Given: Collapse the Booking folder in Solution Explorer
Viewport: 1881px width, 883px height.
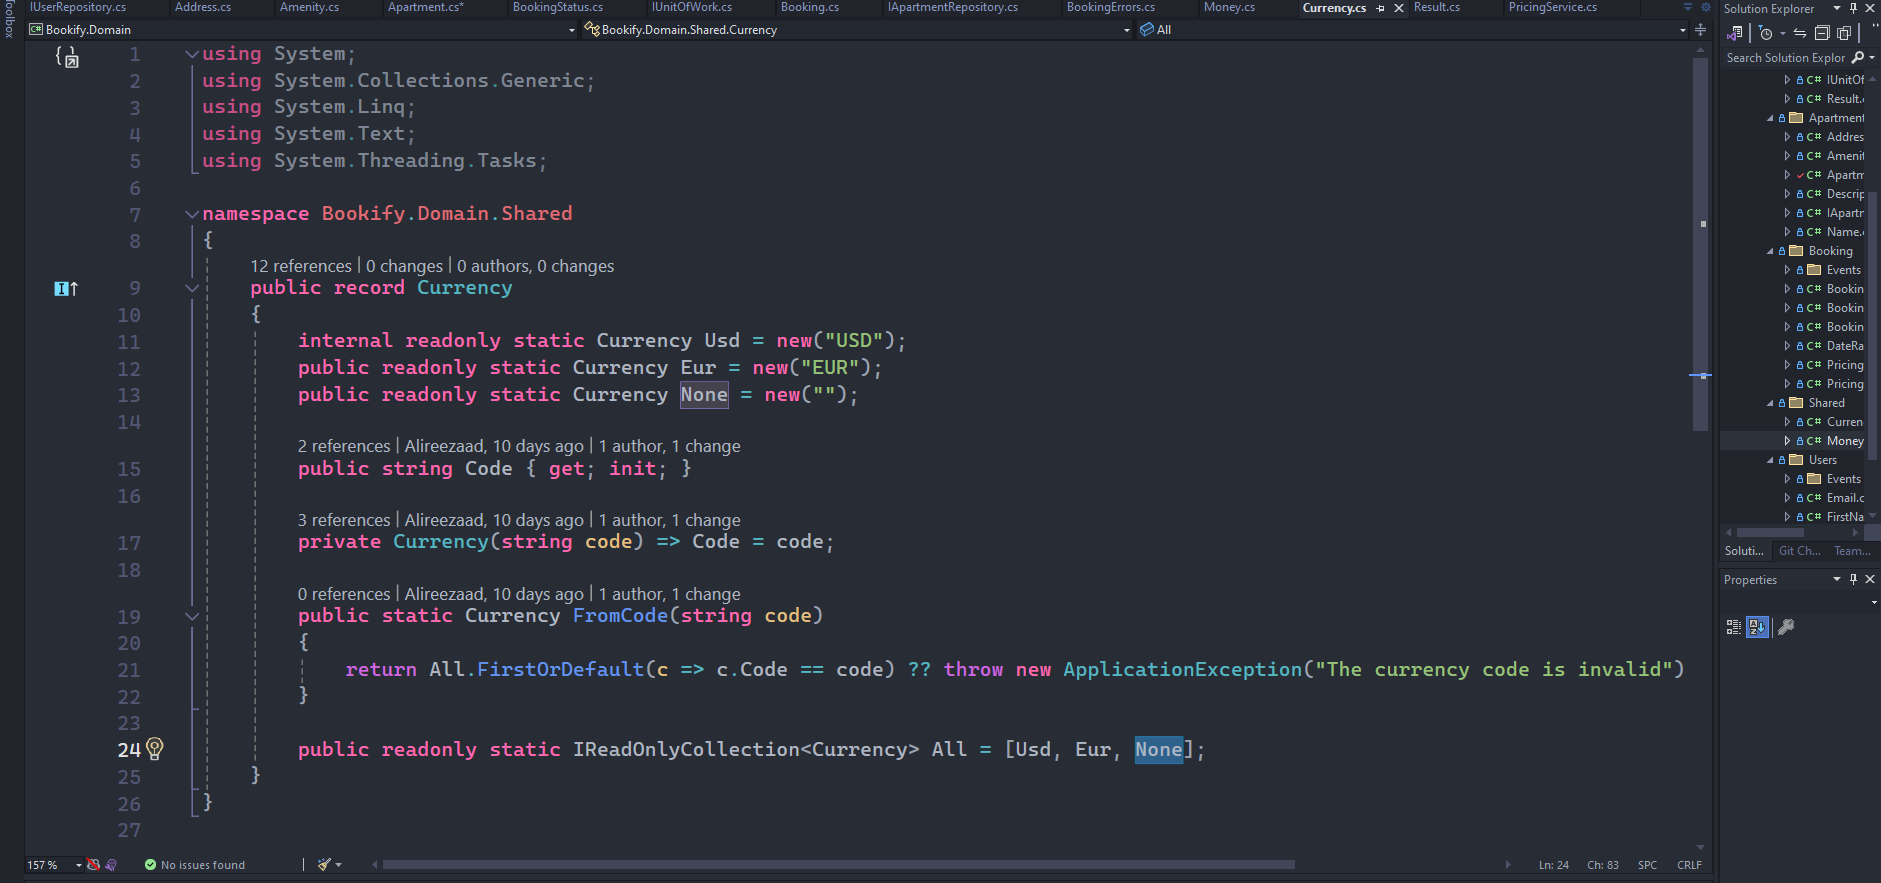Looking at the screenshot, I should click(x=1770, y=251).
